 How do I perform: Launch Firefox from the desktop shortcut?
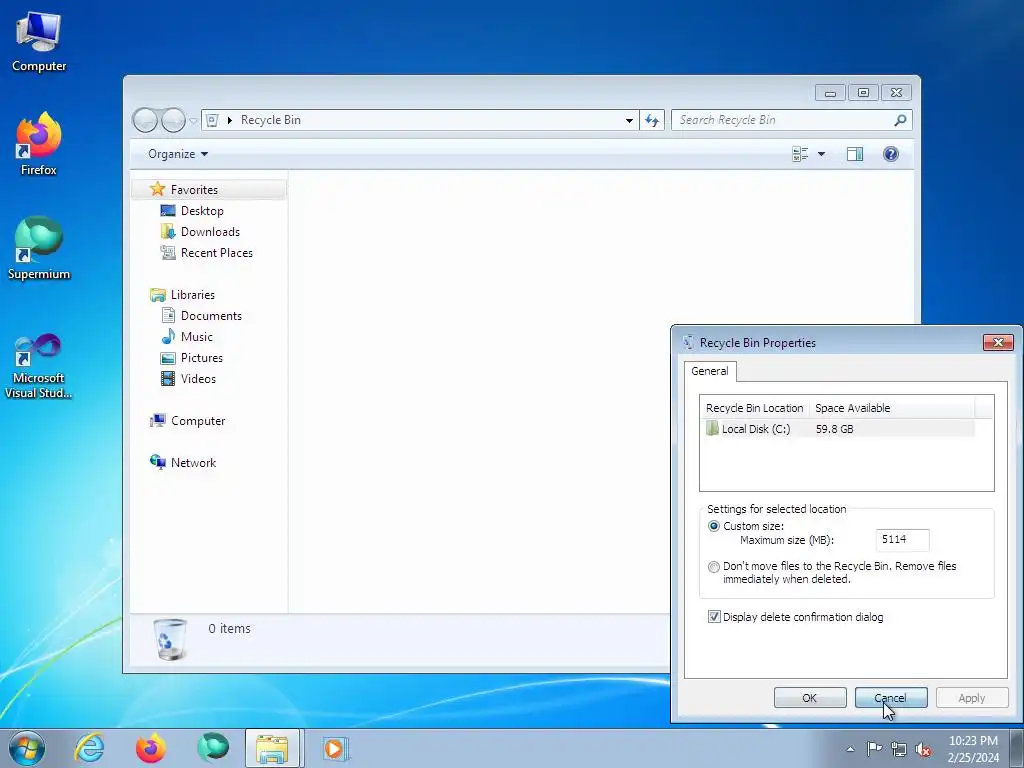(x=39, y=144)
